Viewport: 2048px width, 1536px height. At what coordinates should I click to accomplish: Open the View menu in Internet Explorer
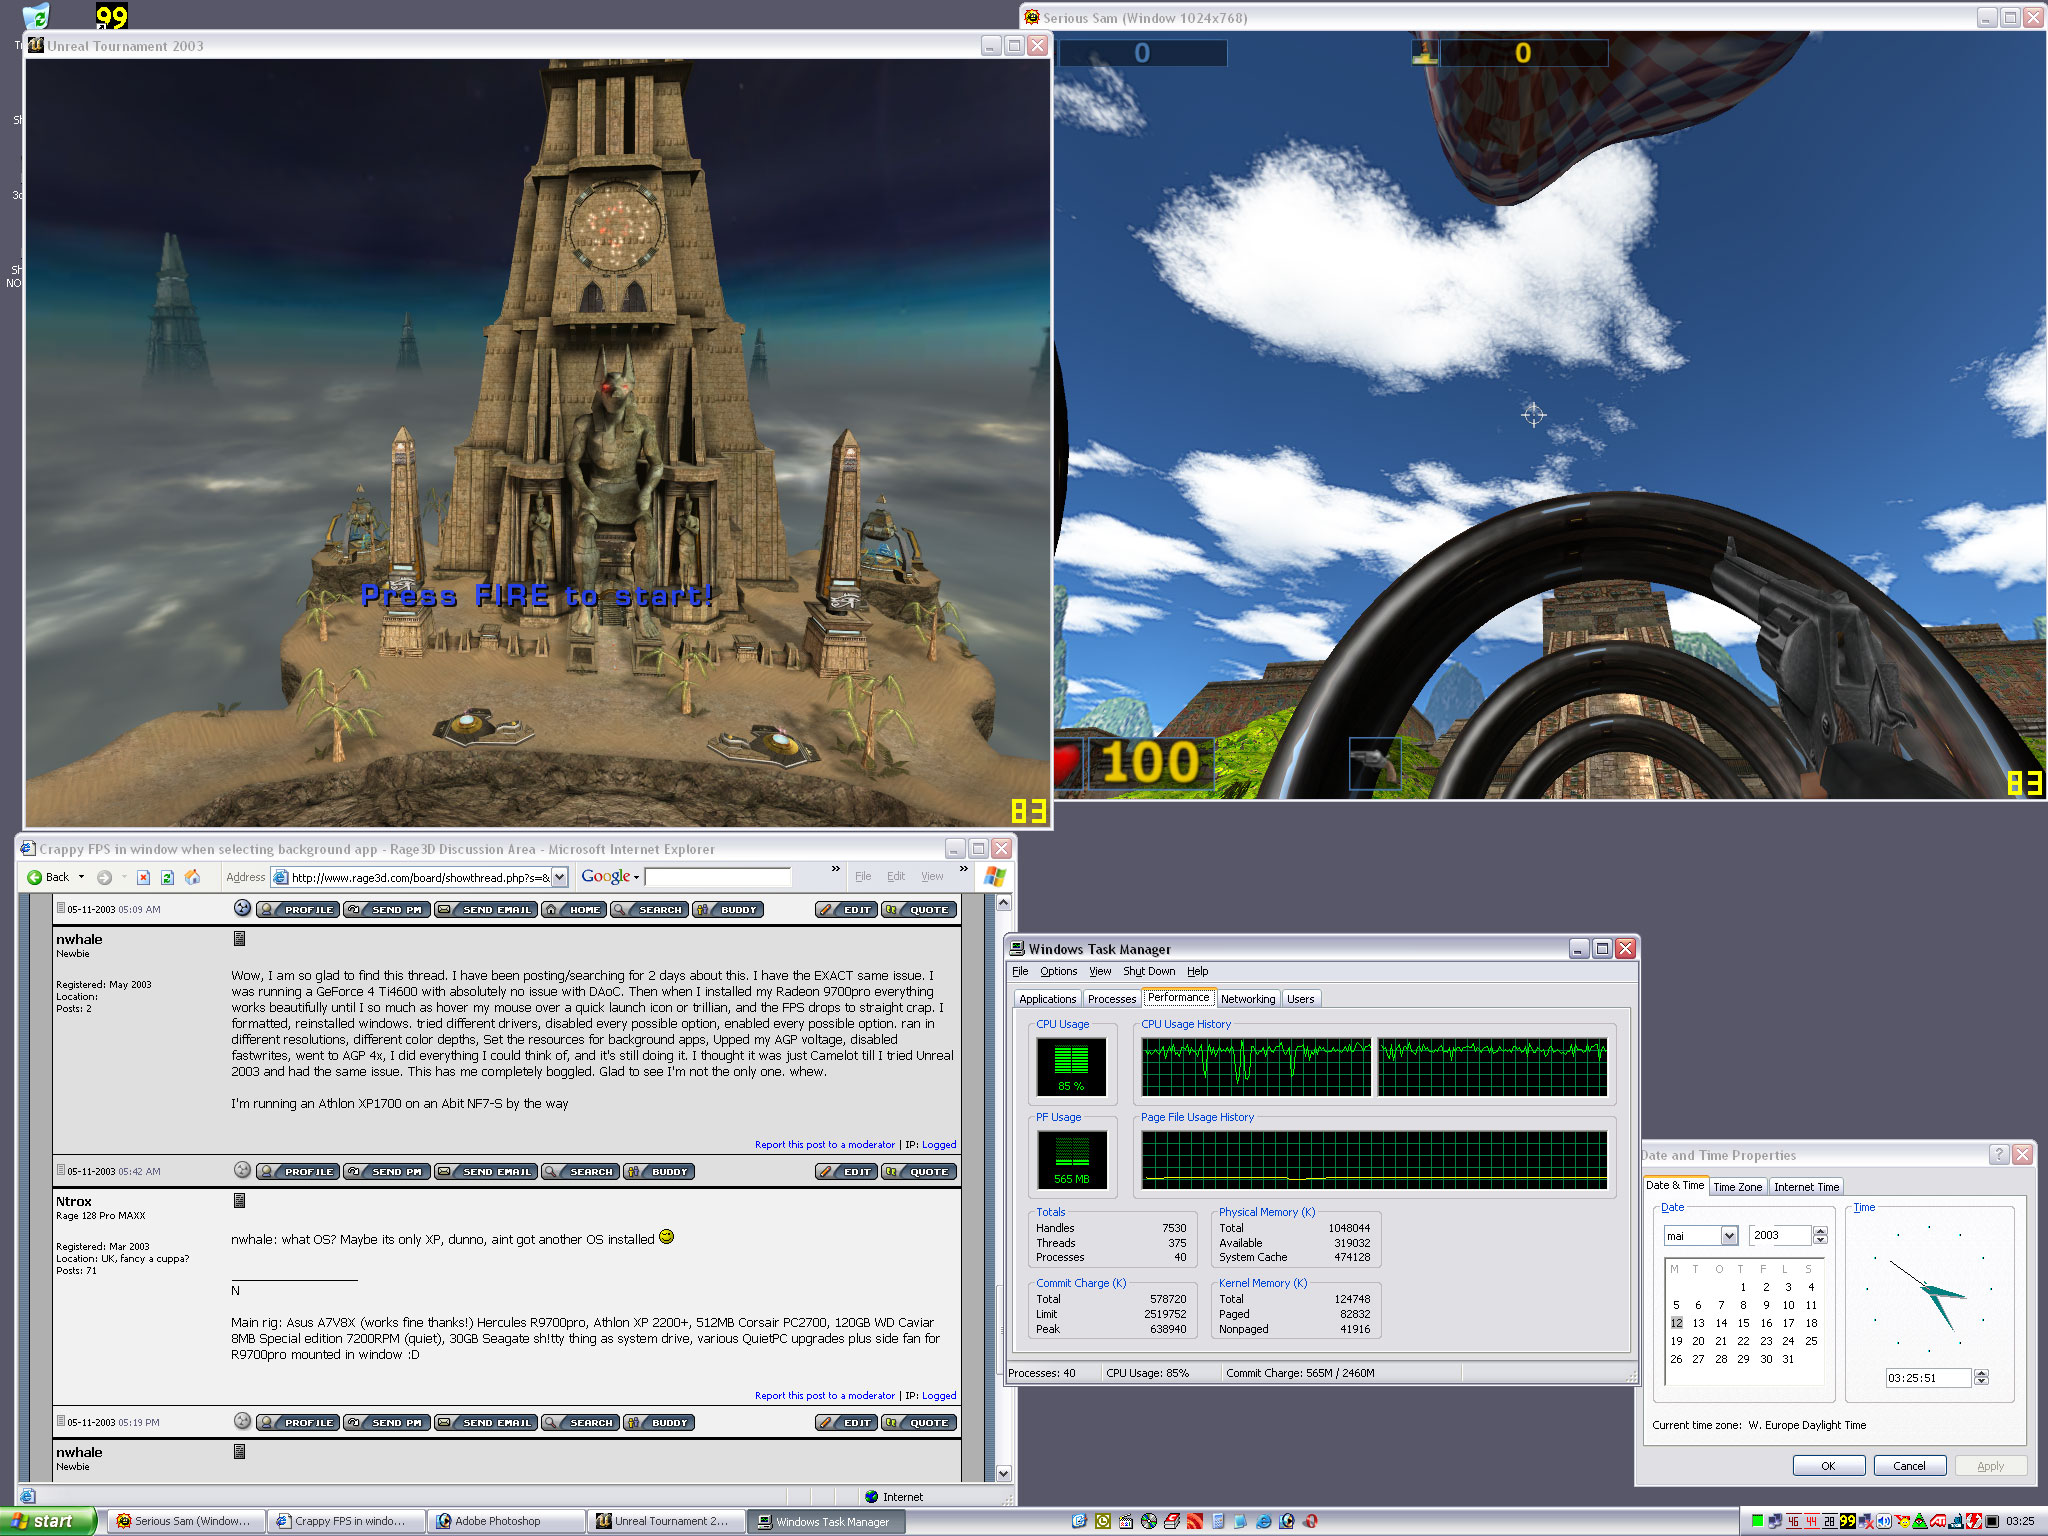[932, 876]
